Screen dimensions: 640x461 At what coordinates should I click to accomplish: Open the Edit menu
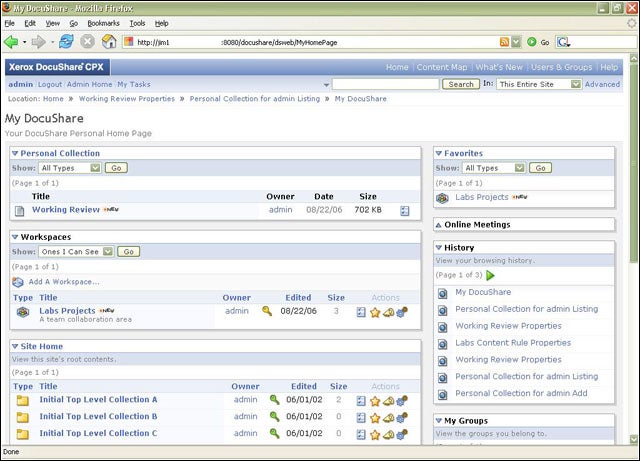[30, 23]
